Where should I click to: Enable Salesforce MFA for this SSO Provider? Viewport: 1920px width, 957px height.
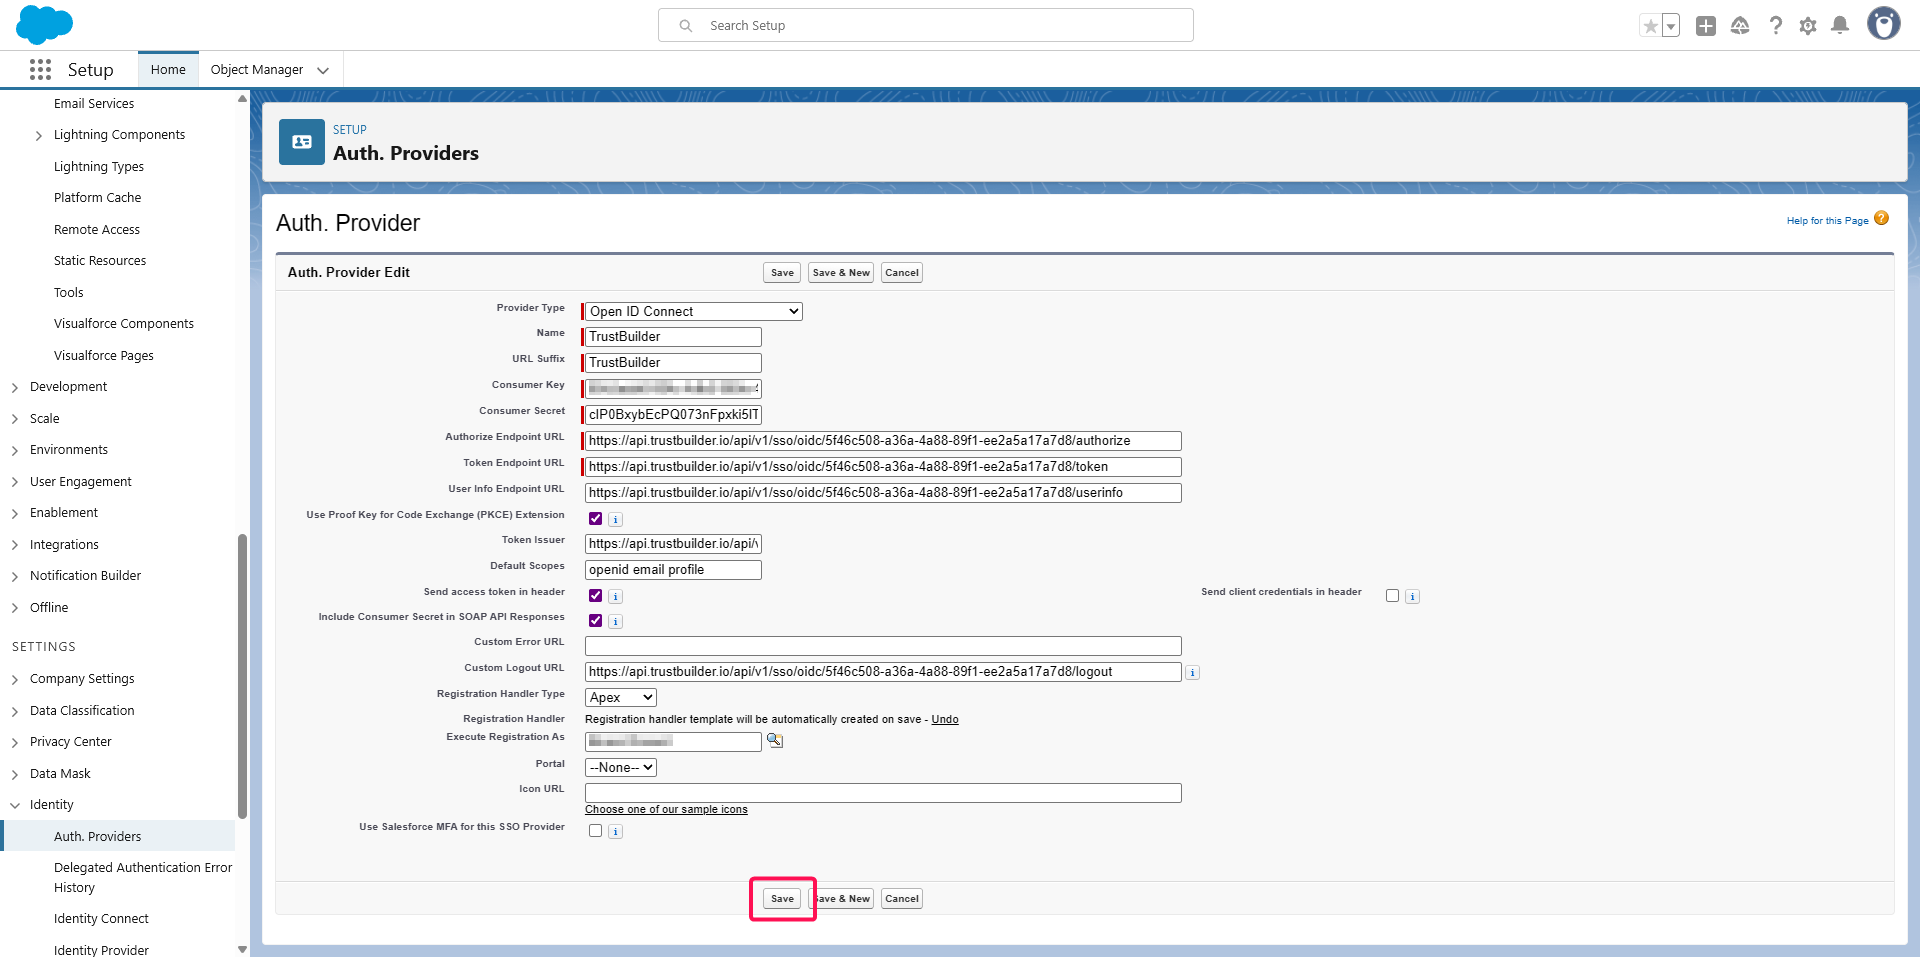point(596,831)
